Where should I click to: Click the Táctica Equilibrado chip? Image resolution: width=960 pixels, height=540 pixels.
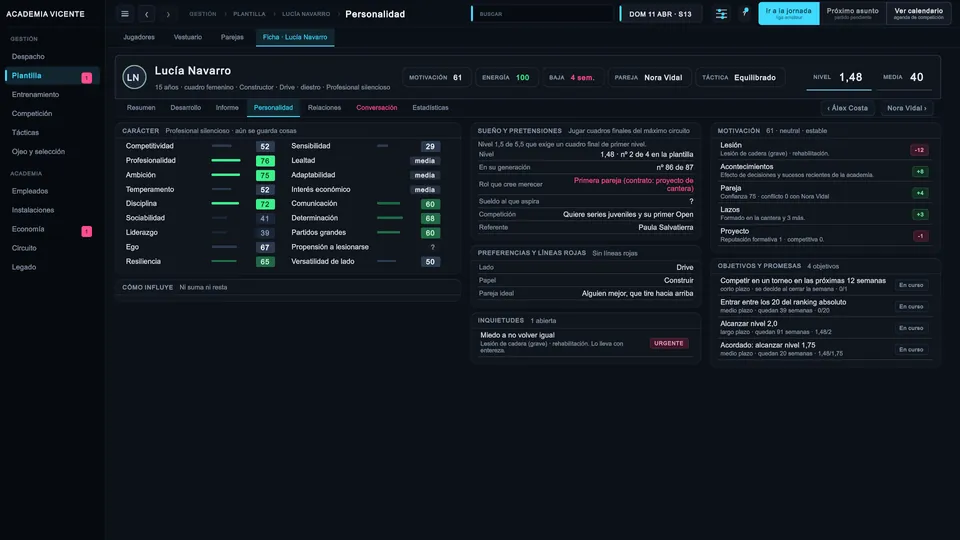[x=739, y=78]
